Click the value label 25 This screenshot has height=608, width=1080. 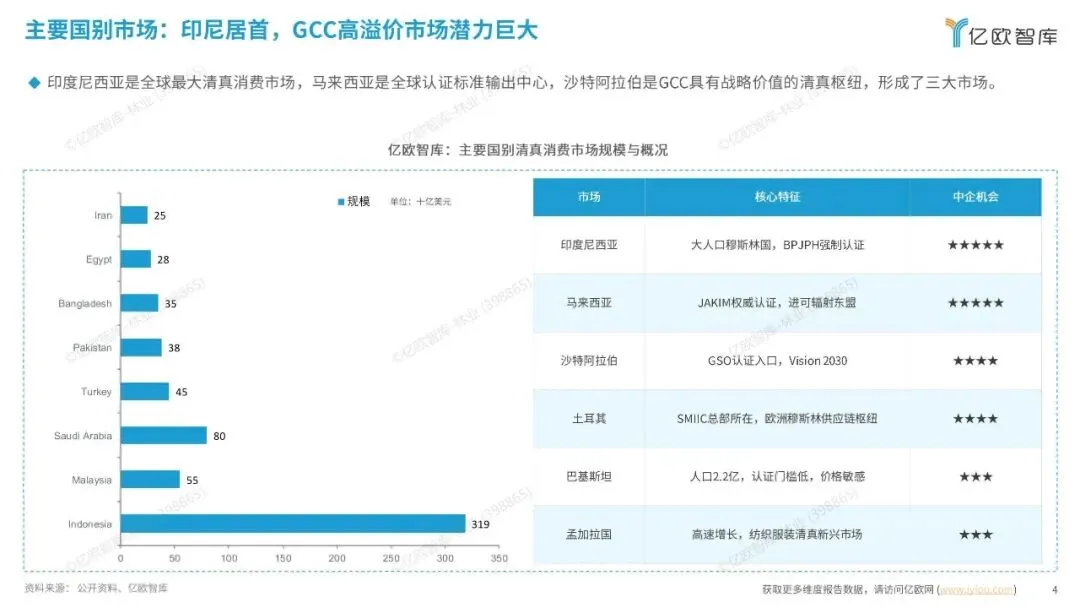160,216
